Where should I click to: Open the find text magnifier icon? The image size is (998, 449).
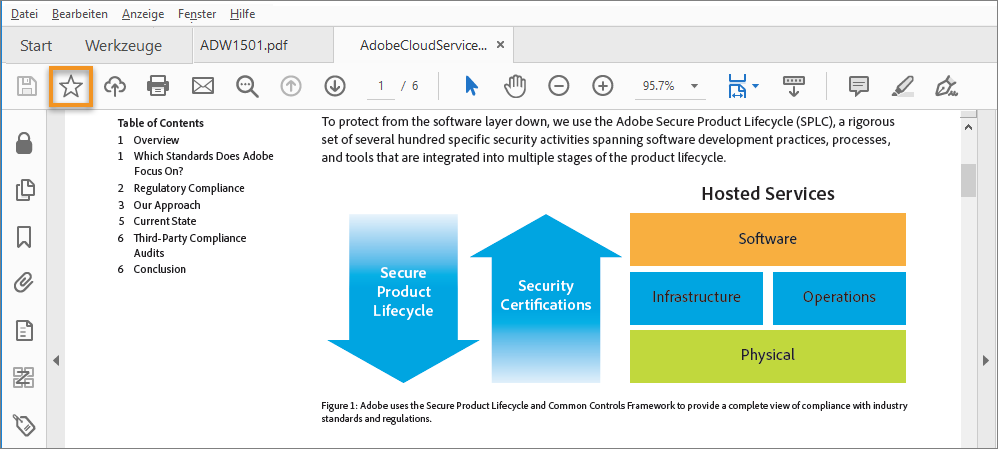[x=247, y=87]
